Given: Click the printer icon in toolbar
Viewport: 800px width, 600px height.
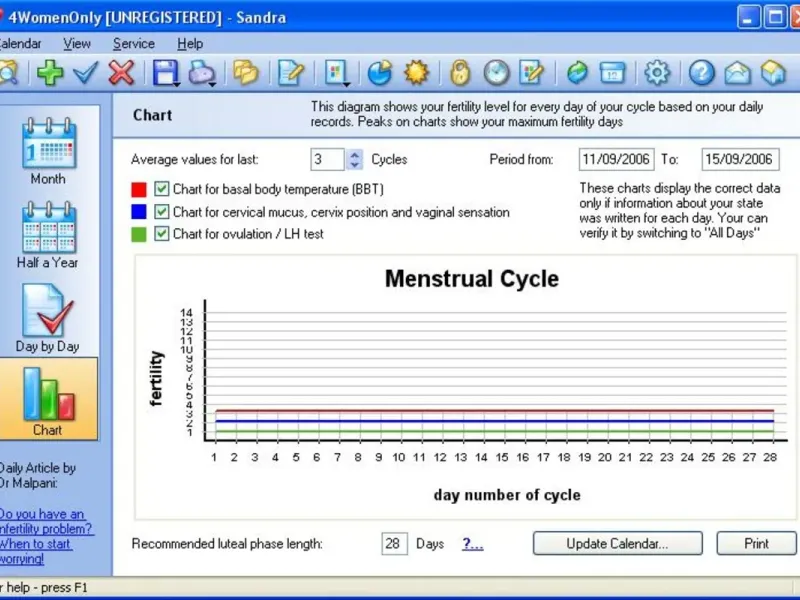Looking at the screenshot, I should [202, 73].
